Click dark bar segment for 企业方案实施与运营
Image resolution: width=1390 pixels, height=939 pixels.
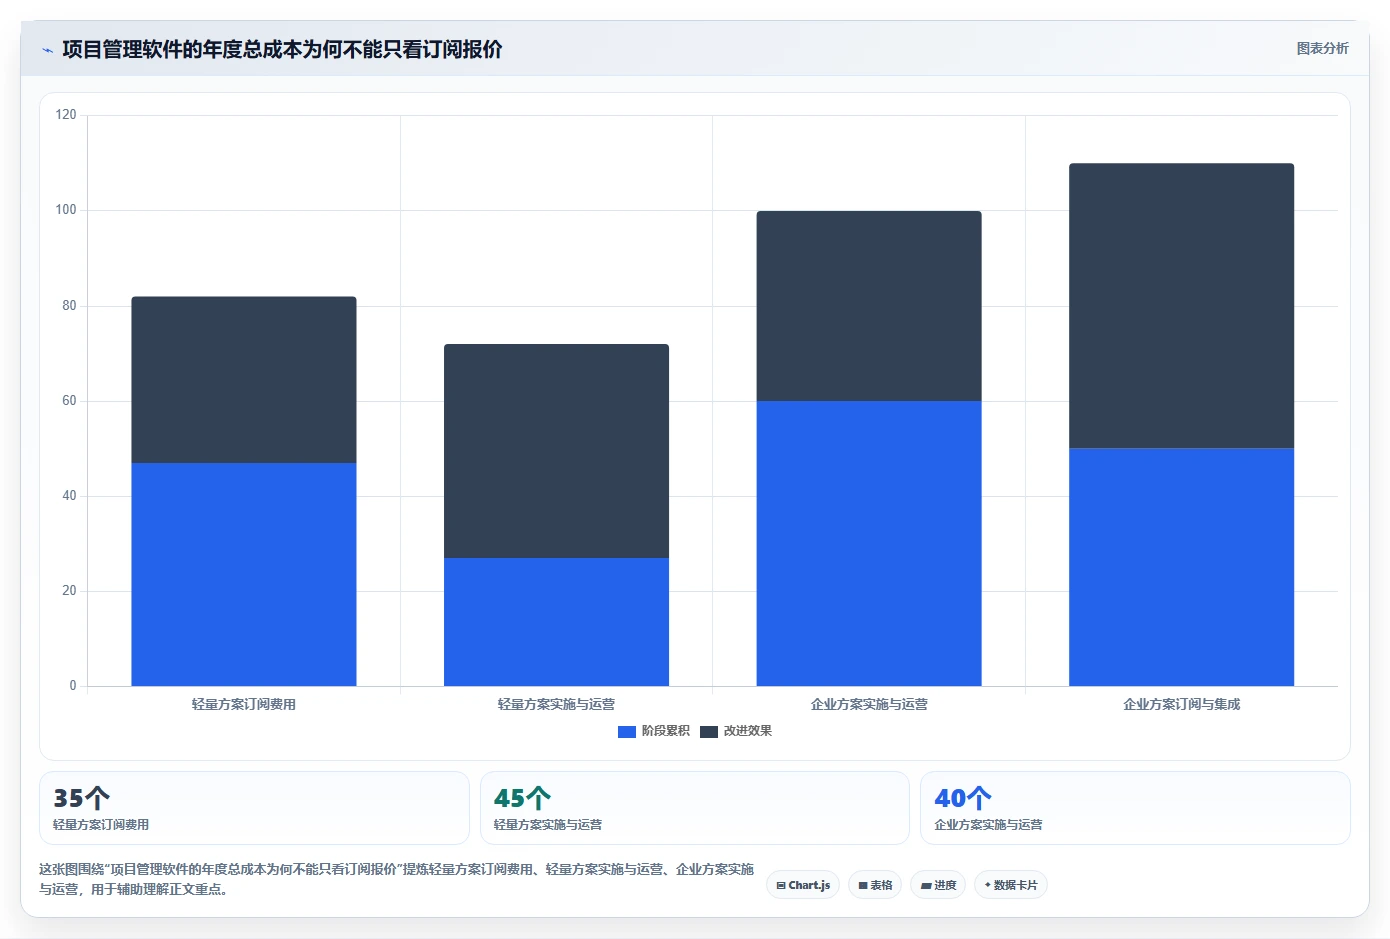pos(869,306)
